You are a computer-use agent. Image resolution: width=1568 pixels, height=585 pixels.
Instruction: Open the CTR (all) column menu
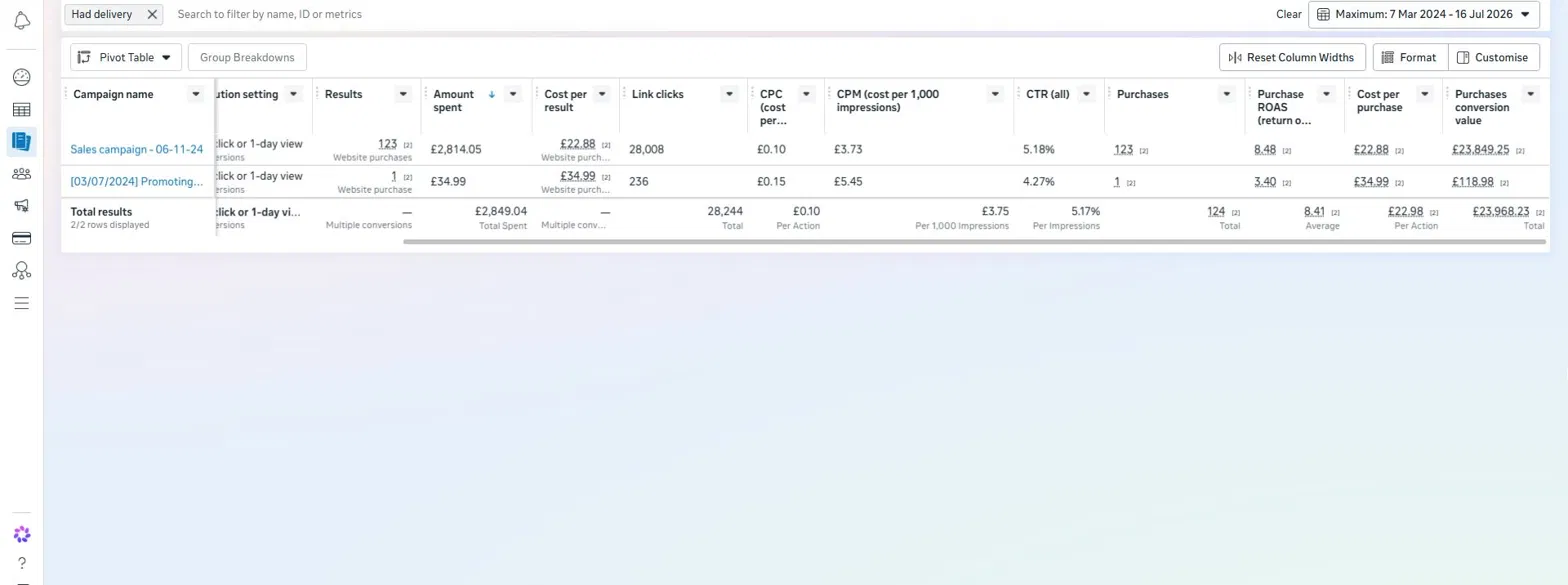(1087, 94)
